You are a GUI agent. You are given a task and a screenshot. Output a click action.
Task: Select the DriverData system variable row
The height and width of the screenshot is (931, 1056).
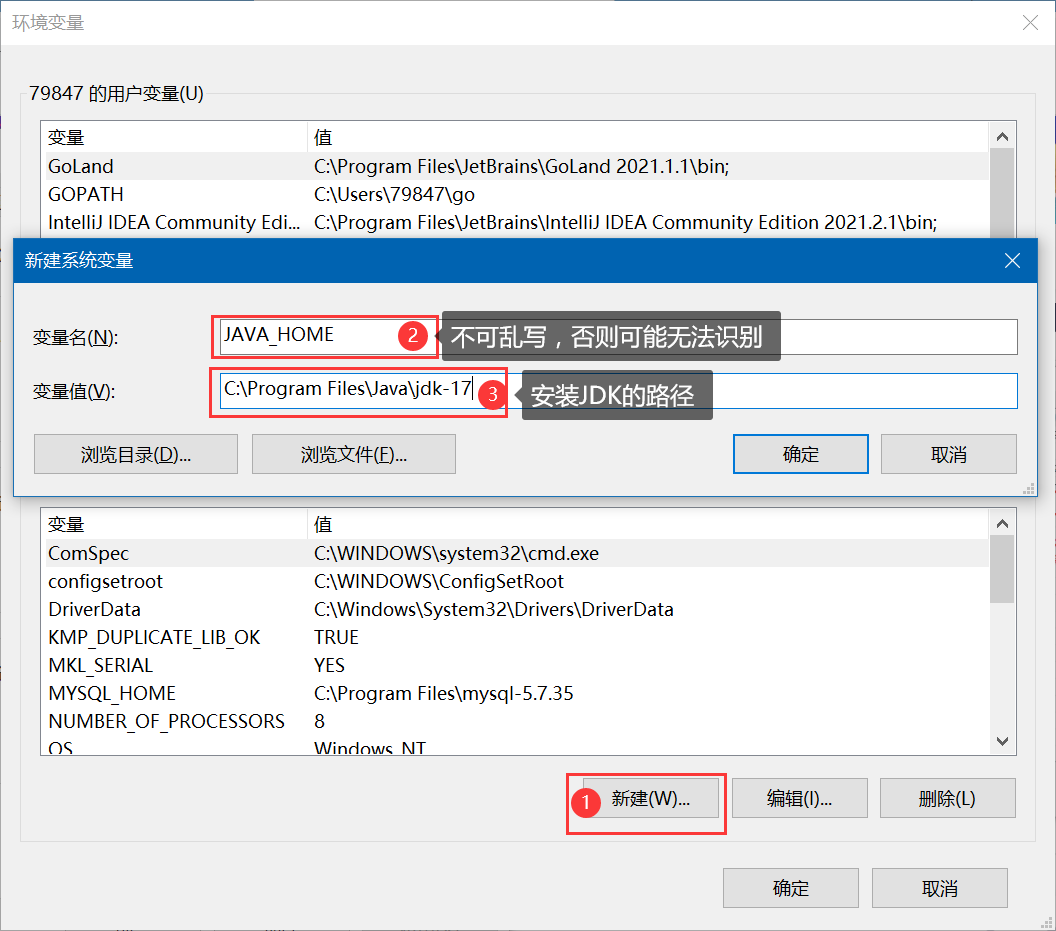517,610
